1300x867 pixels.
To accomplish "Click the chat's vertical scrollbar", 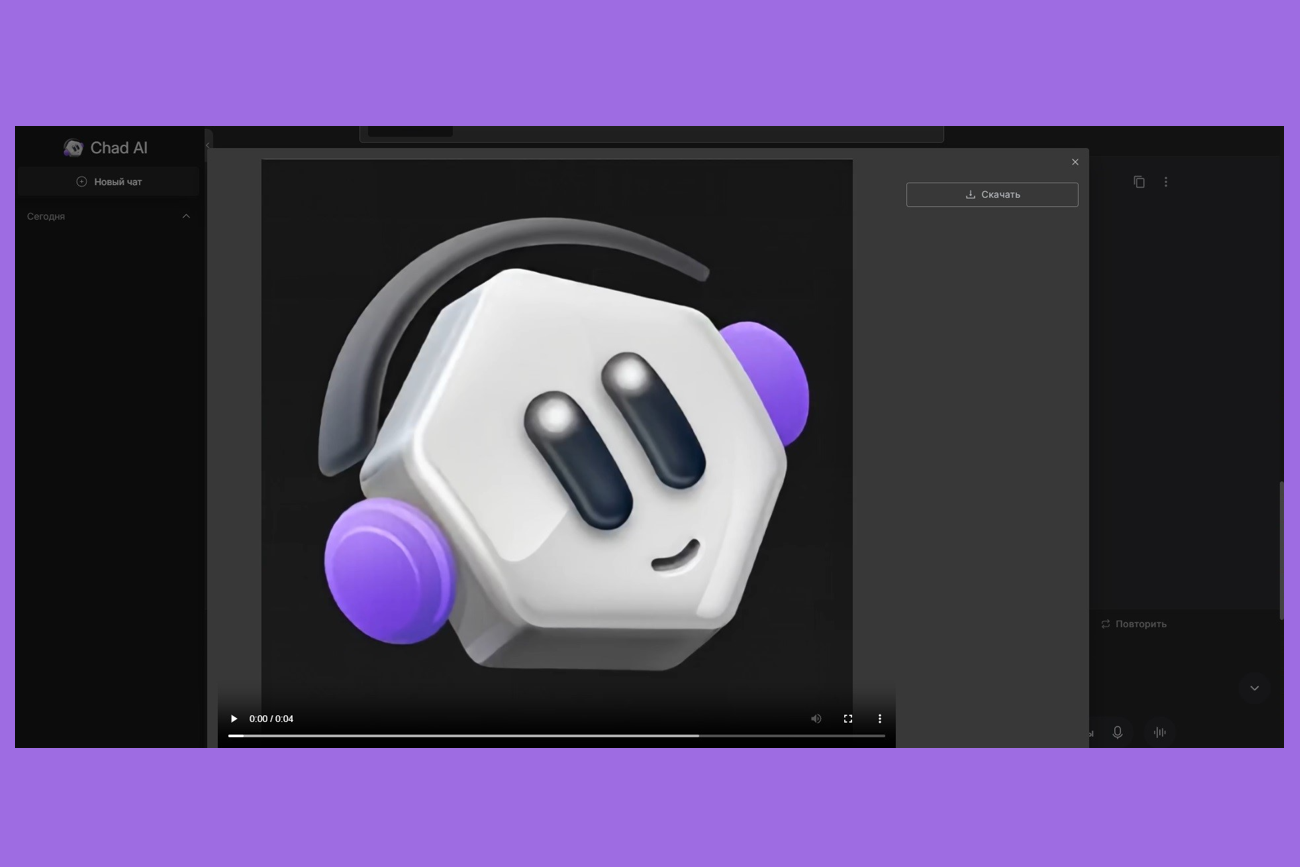I will coord(1281,550).
